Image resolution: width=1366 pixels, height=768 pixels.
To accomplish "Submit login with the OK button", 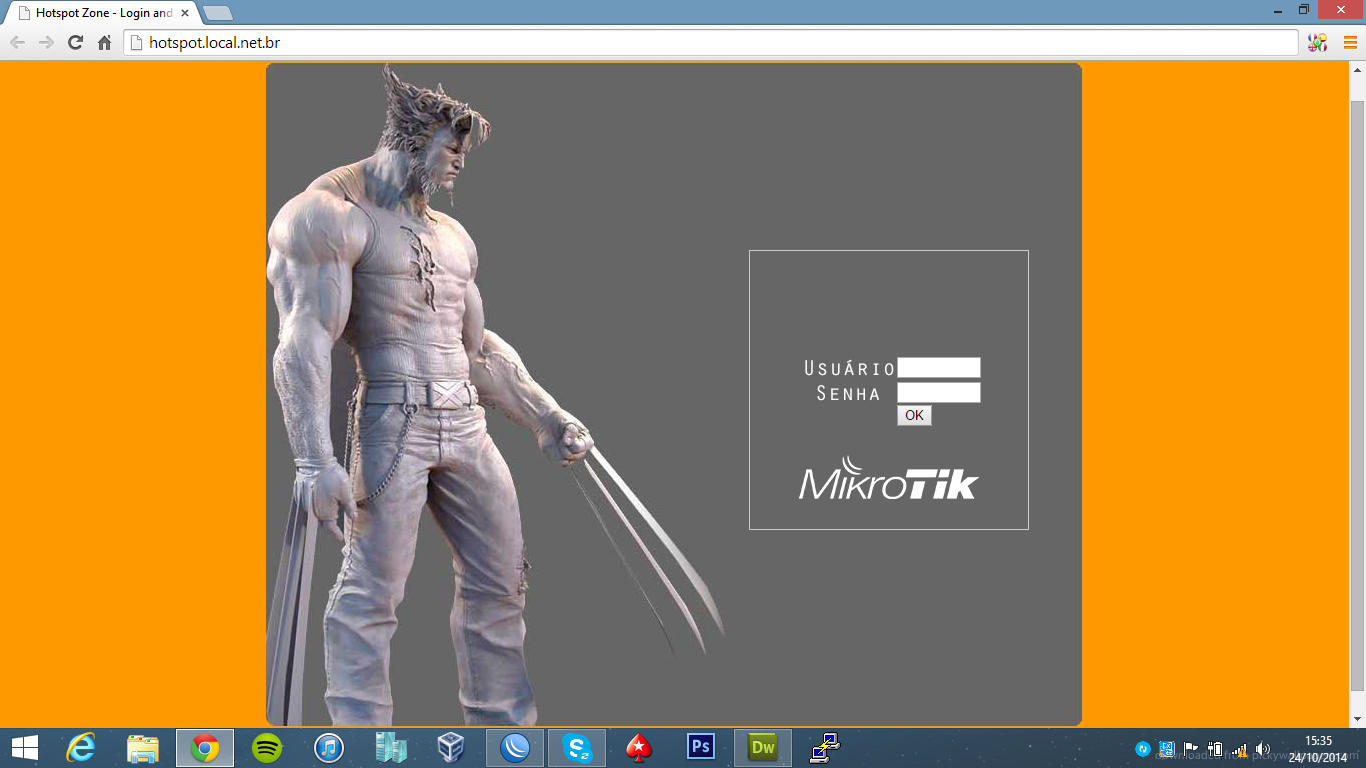I will 914,415.
